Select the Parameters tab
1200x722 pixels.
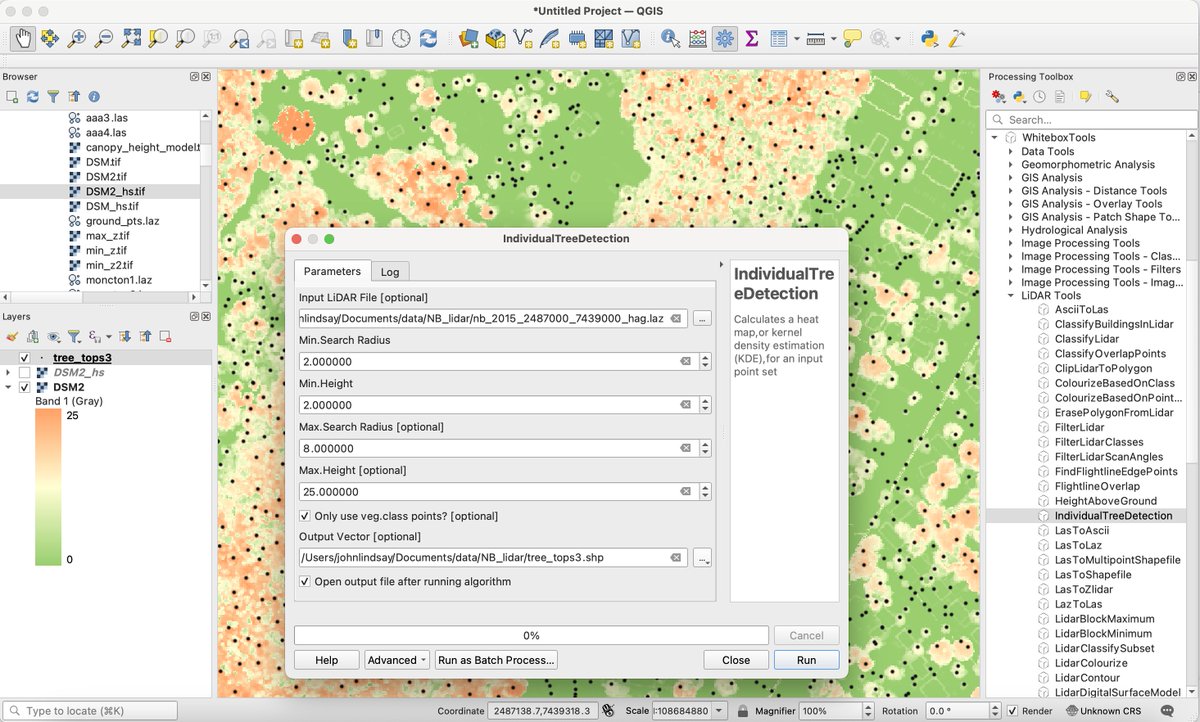(x=331, y=270)
